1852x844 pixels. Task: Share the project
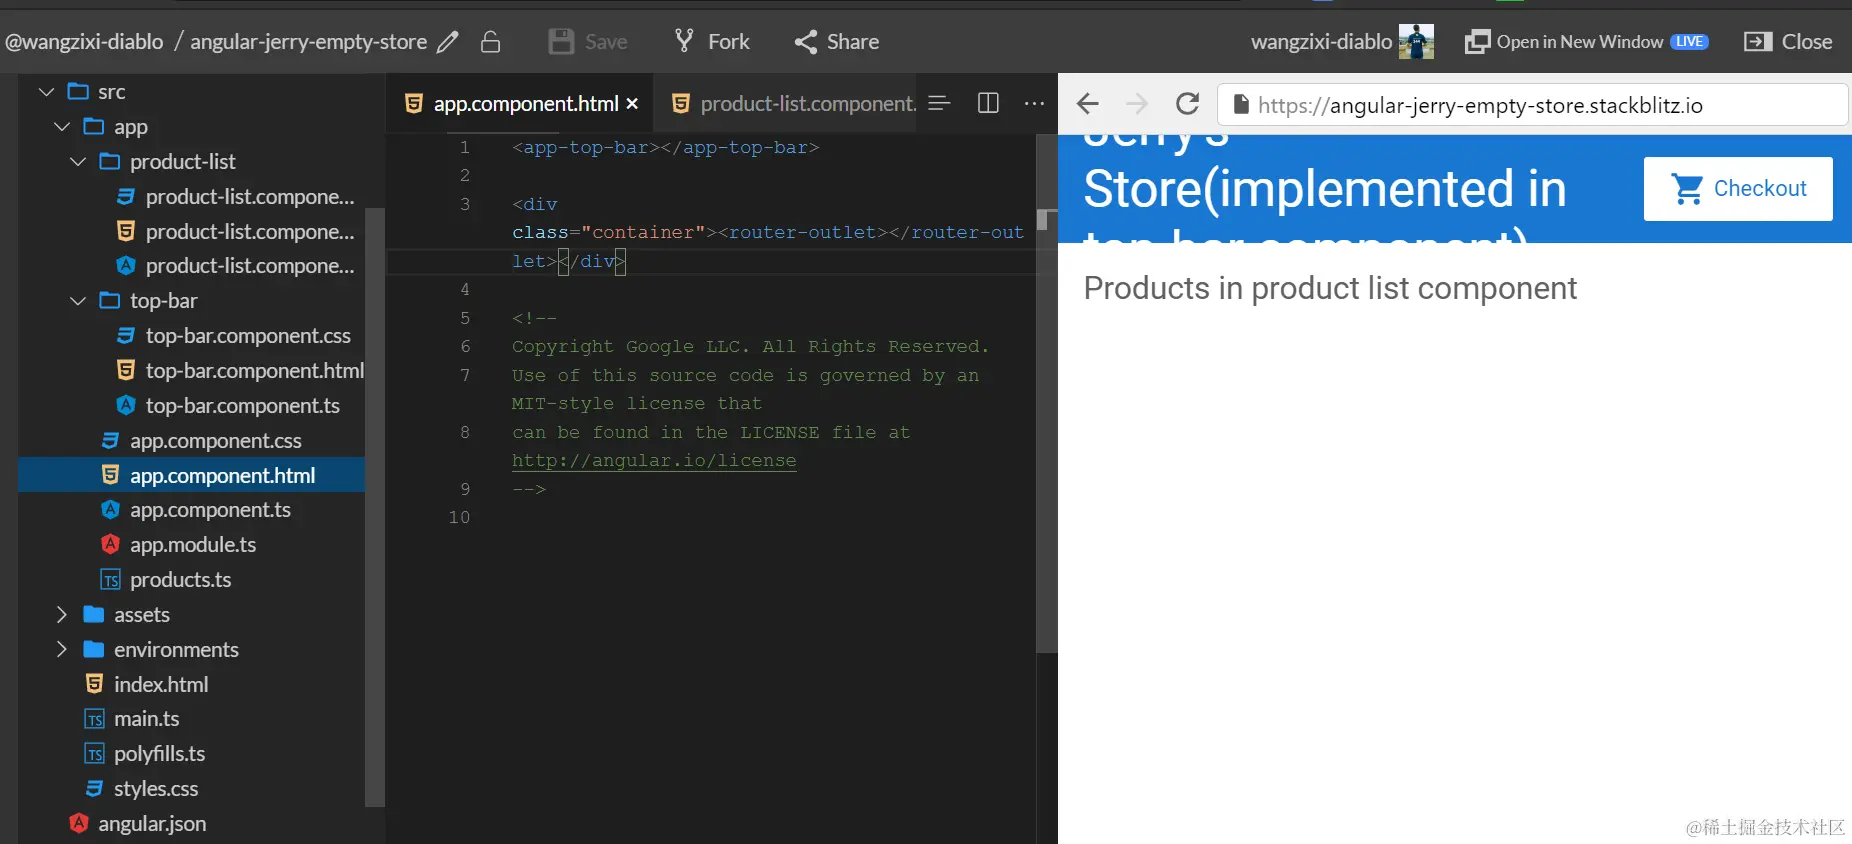click(837, 42)
